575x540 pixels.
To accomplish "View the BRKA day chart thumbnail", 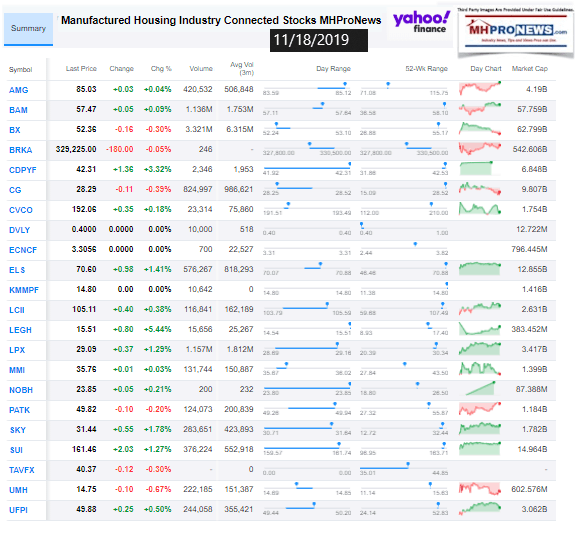I will click(480, 148).
